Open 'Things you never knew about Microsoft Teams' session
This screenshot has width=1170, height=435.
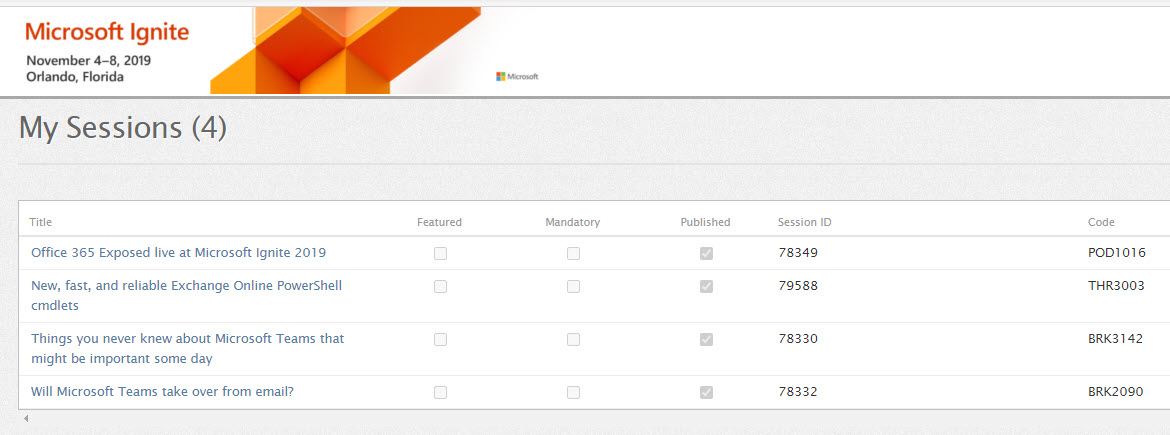point(187,348)
